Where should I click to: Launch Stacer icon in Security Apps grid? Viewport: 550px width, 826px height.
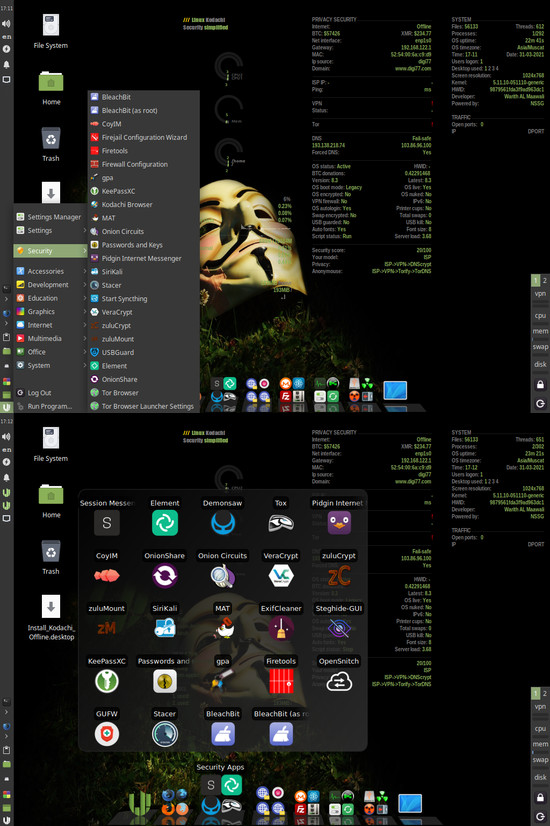[164, 734]
